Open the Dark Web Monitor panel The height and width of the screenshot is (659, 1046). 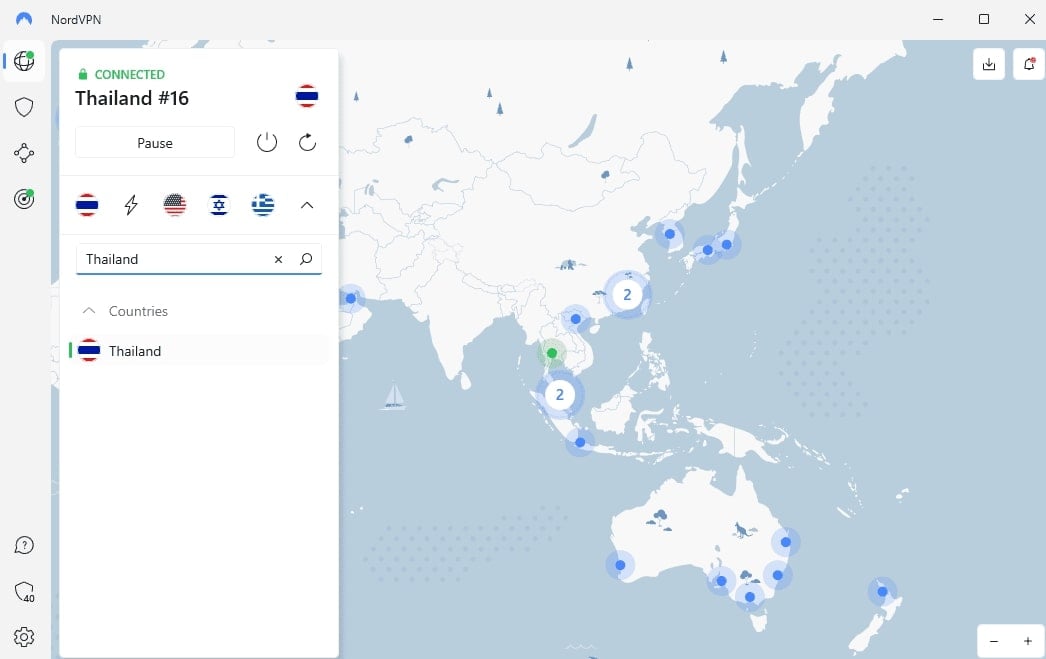coord(24,200)
